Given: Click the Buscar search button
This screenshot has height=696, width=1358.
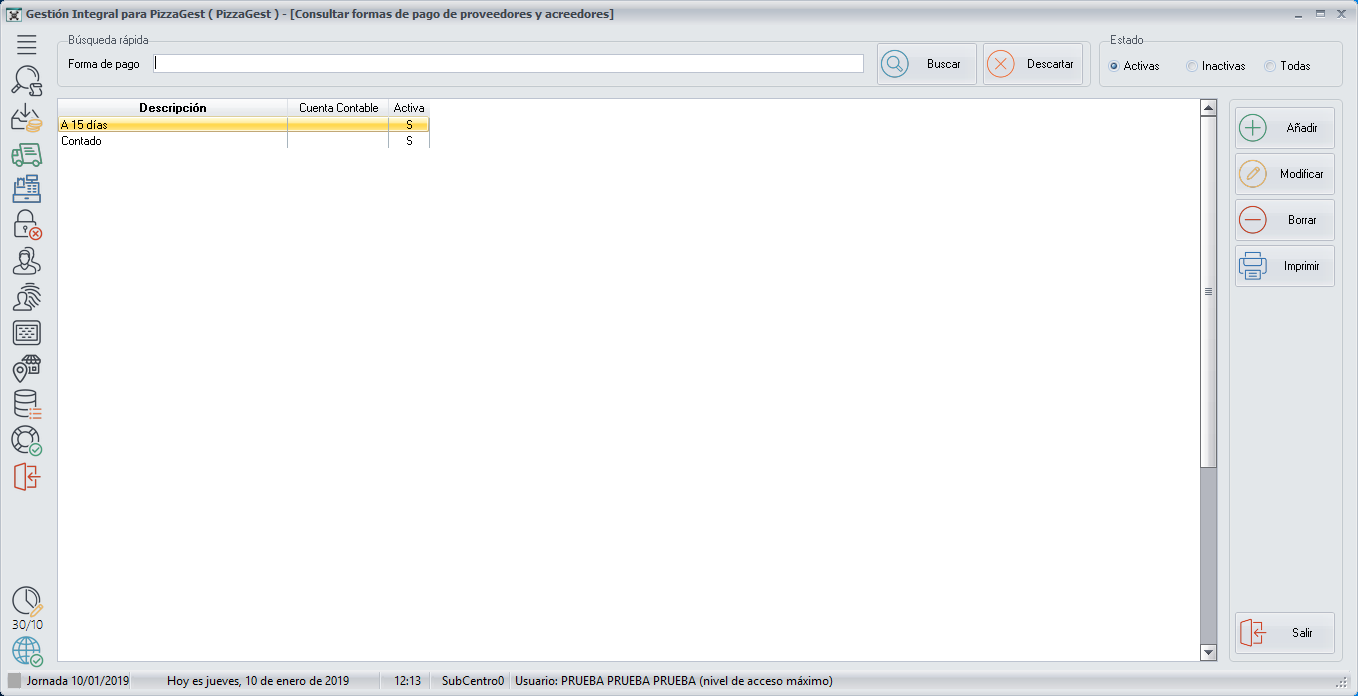Looking at the screenshot, I should point(926,64).
